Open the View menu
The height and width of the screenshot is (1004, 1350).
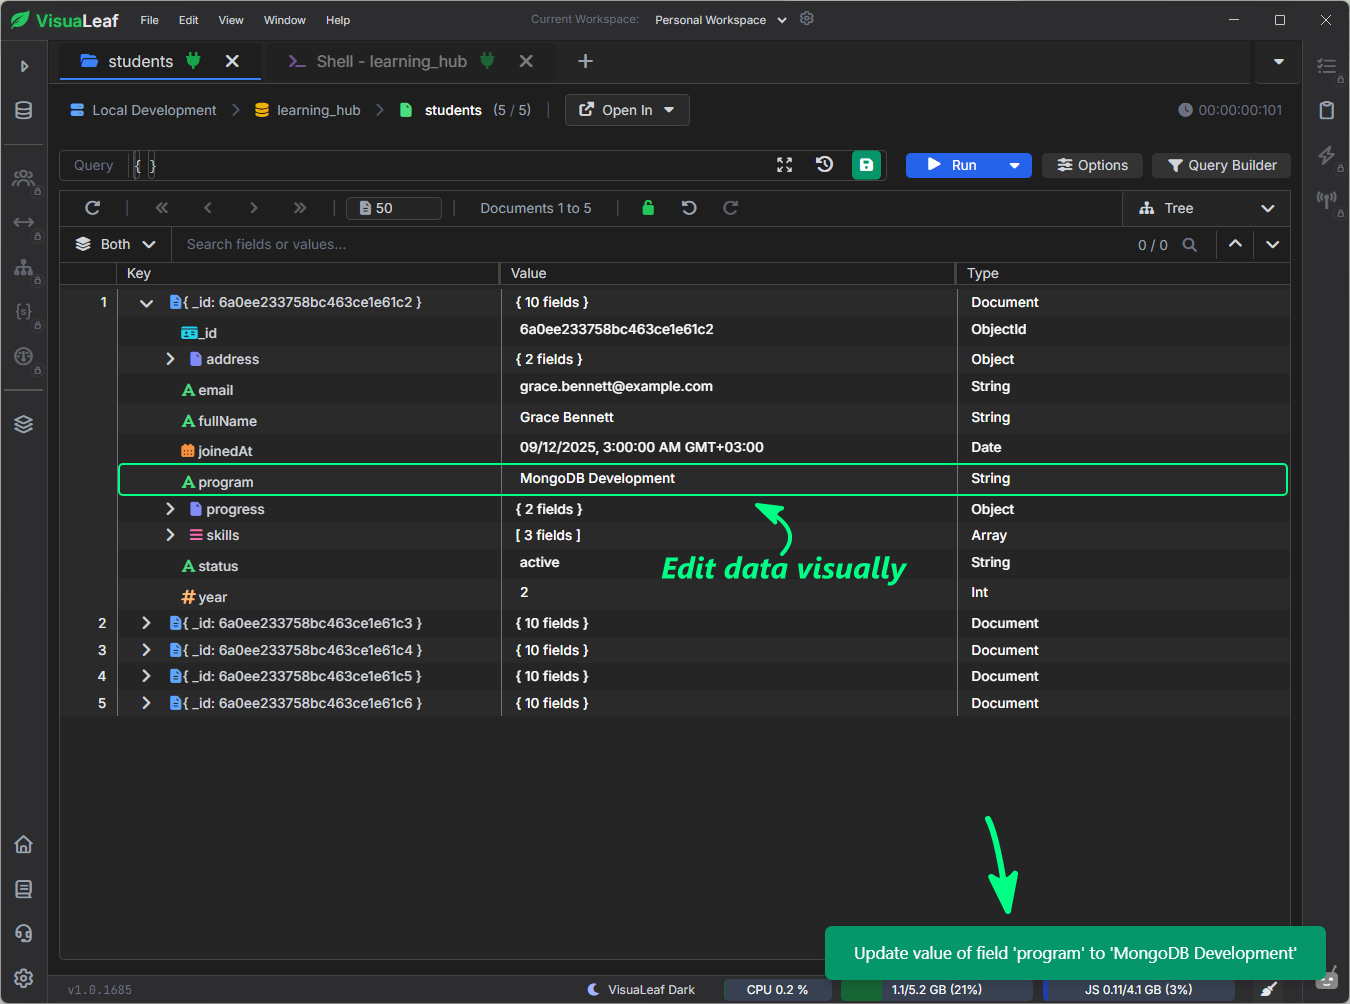click(231, 20)
